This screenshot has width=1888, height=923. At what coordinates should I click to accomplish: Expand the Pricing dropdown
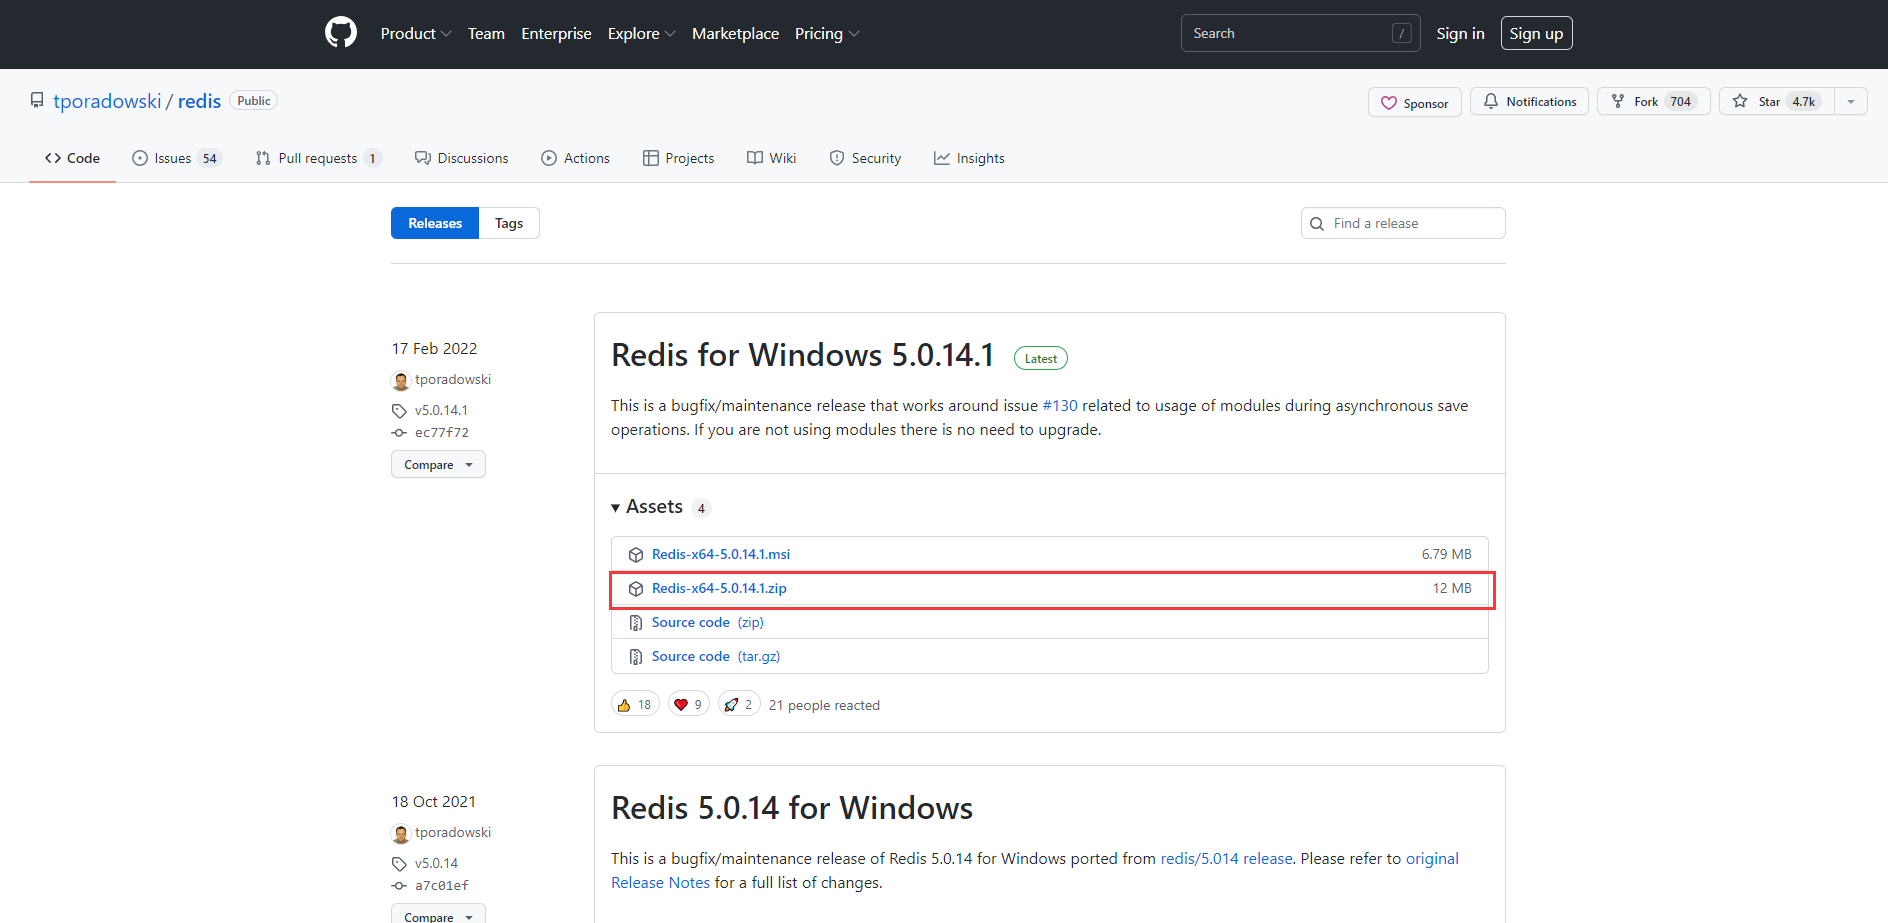click(827, 34)
